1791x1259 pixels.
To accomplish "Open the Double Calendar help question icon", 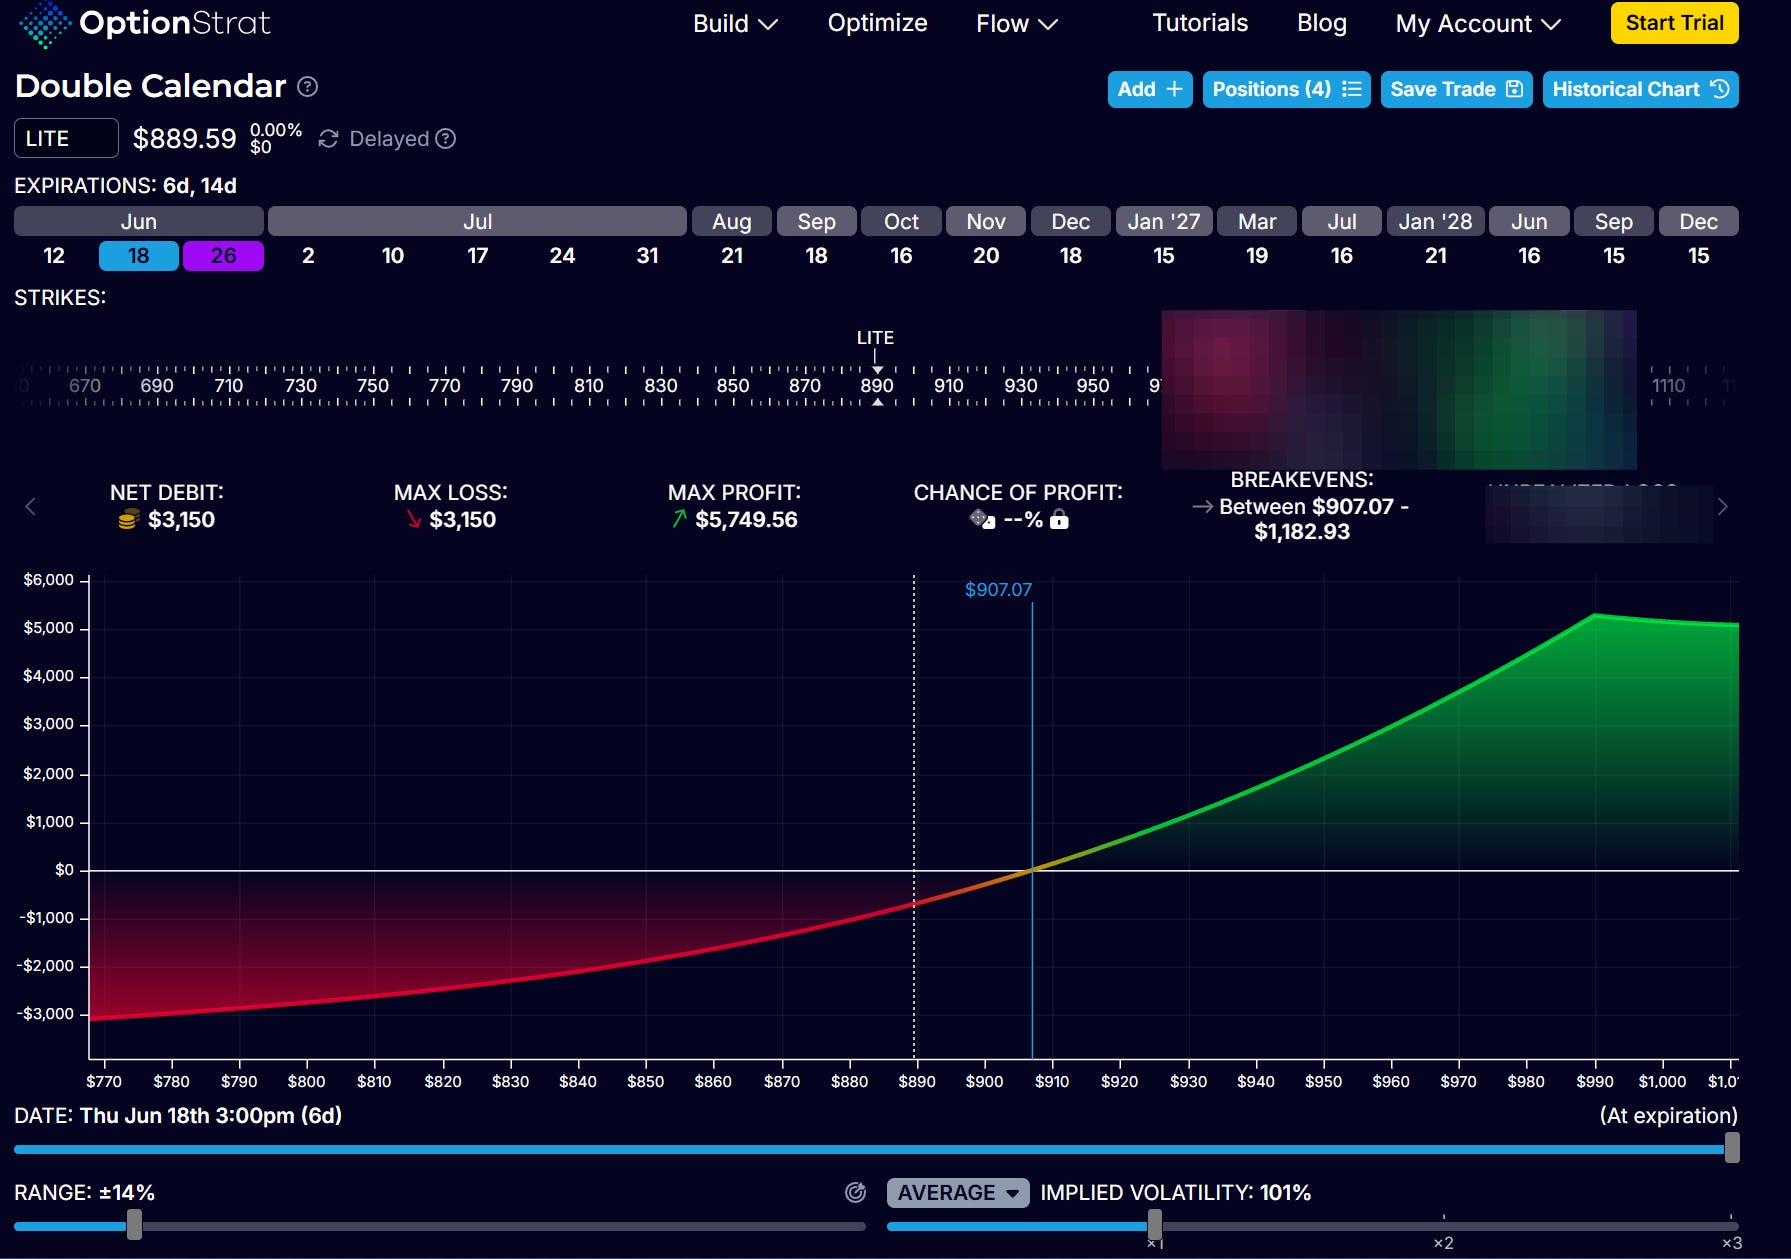I will coord(308,87).
